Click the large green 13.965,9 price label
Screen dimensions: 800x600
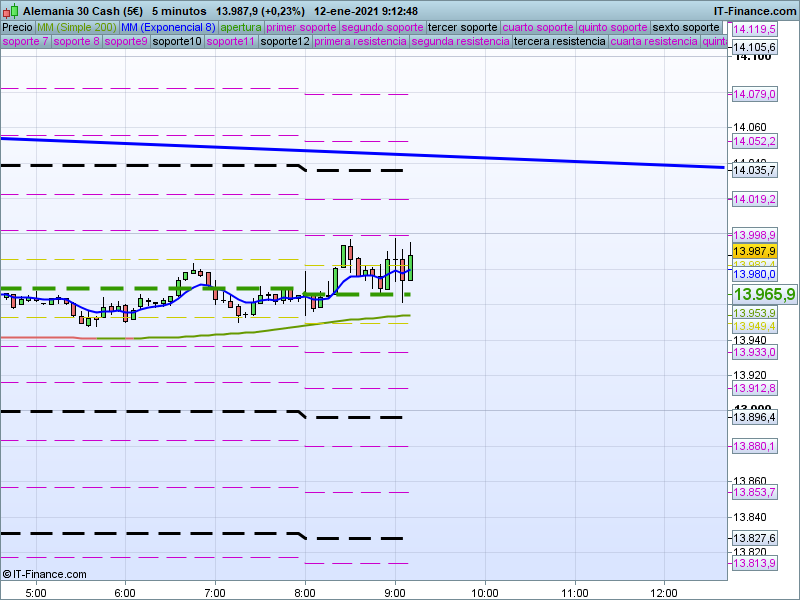pos(764,294)
